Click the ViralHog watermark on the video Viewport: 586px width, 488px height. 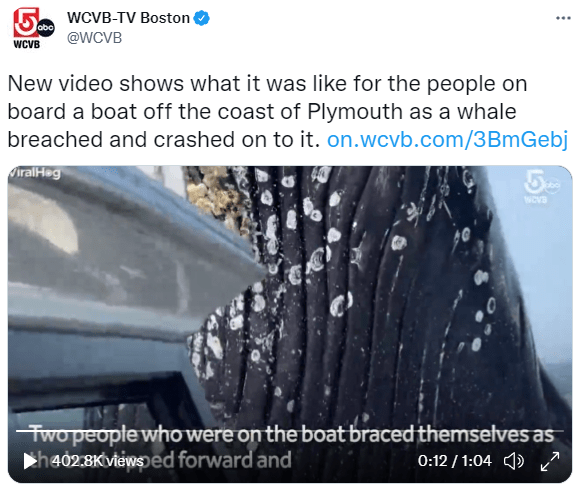pos(34,173)
